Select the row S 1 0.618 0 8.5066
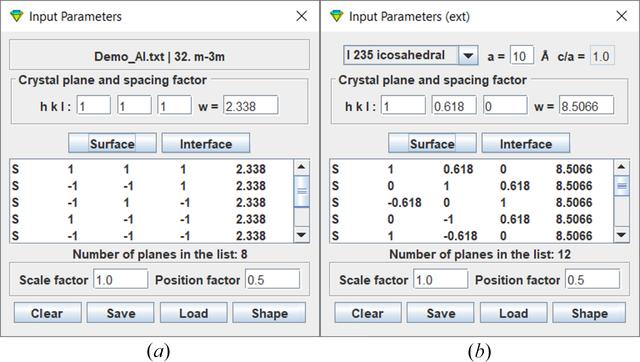 (x=471, y=169)
